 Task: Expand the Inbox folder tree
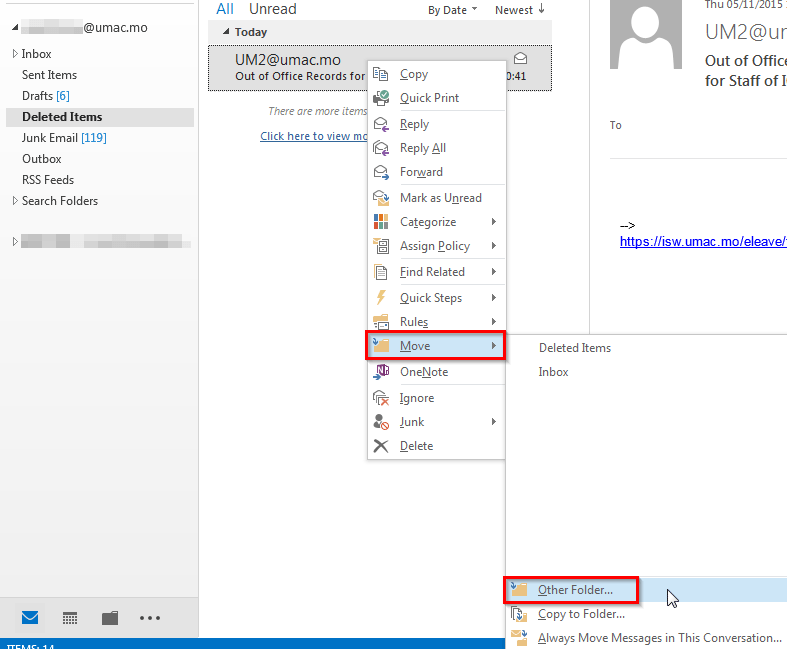pyautogui.click(x=14, y=54)
